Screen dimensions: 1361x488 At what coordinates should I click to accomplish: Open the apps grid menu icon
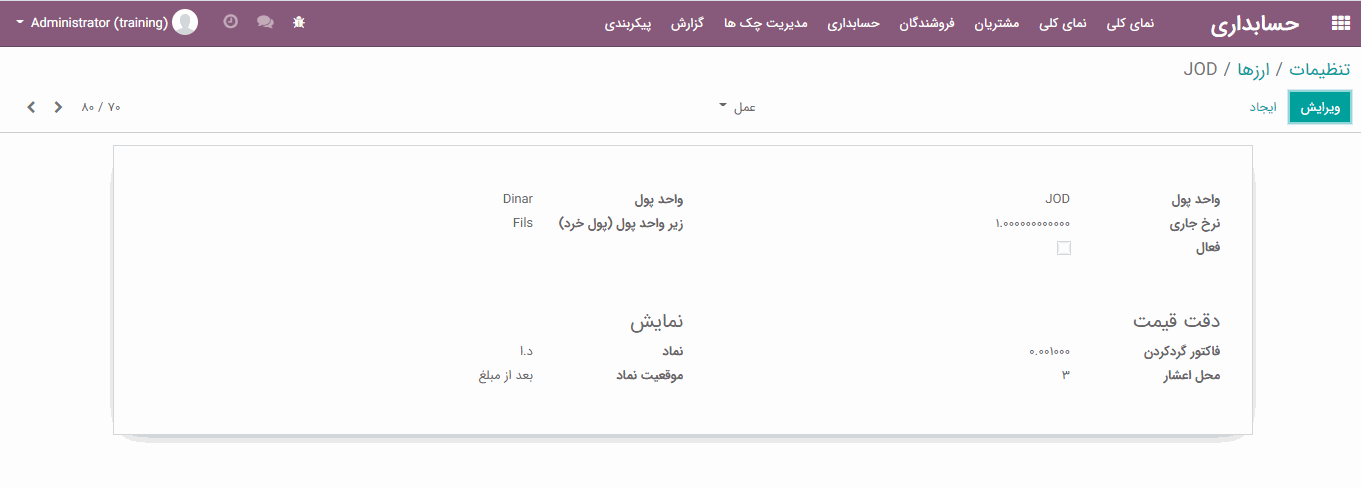[x=1340, y=23]
